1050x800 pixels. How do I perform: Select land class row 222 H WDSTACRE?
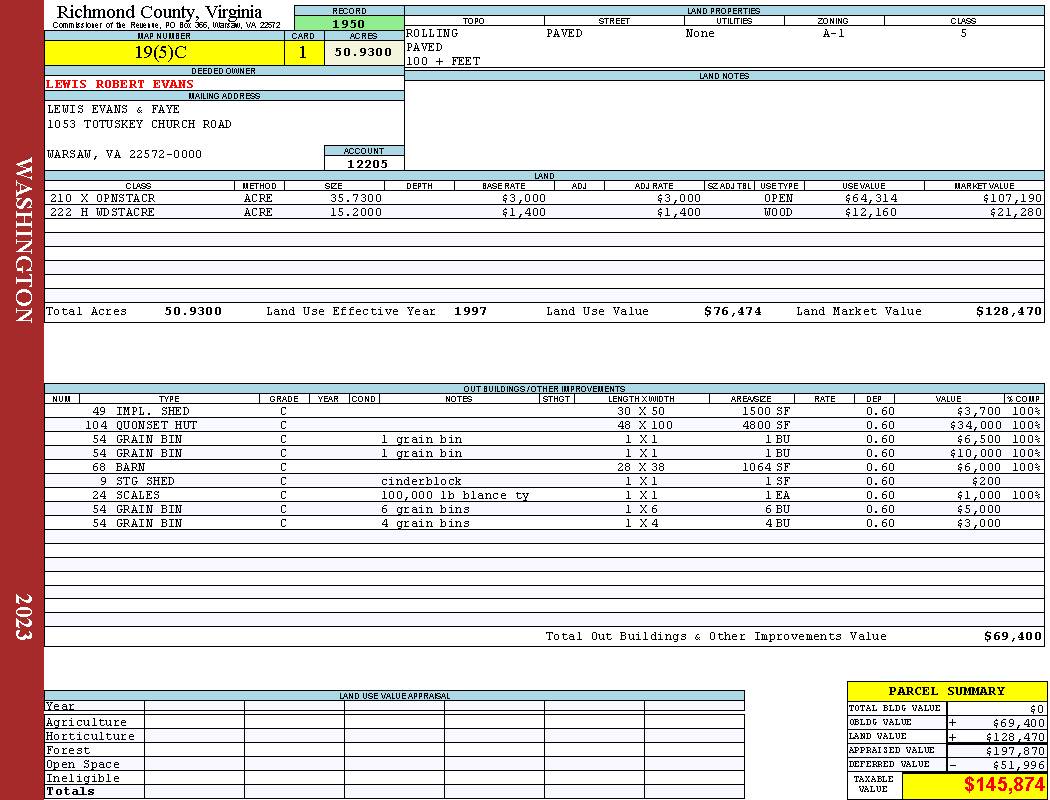point(544,213)
